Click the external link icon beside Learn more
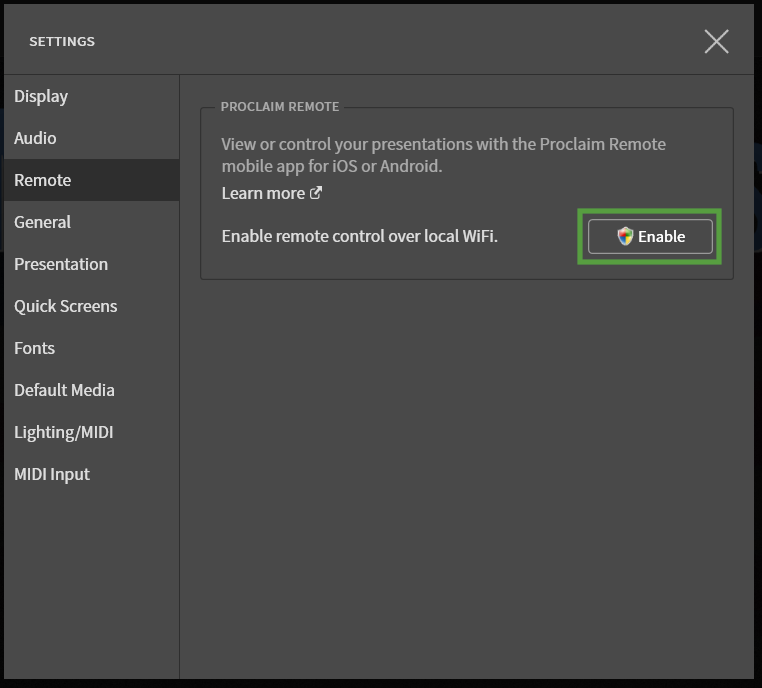Viewport: 762px width, 688px height. pos(316,193)
